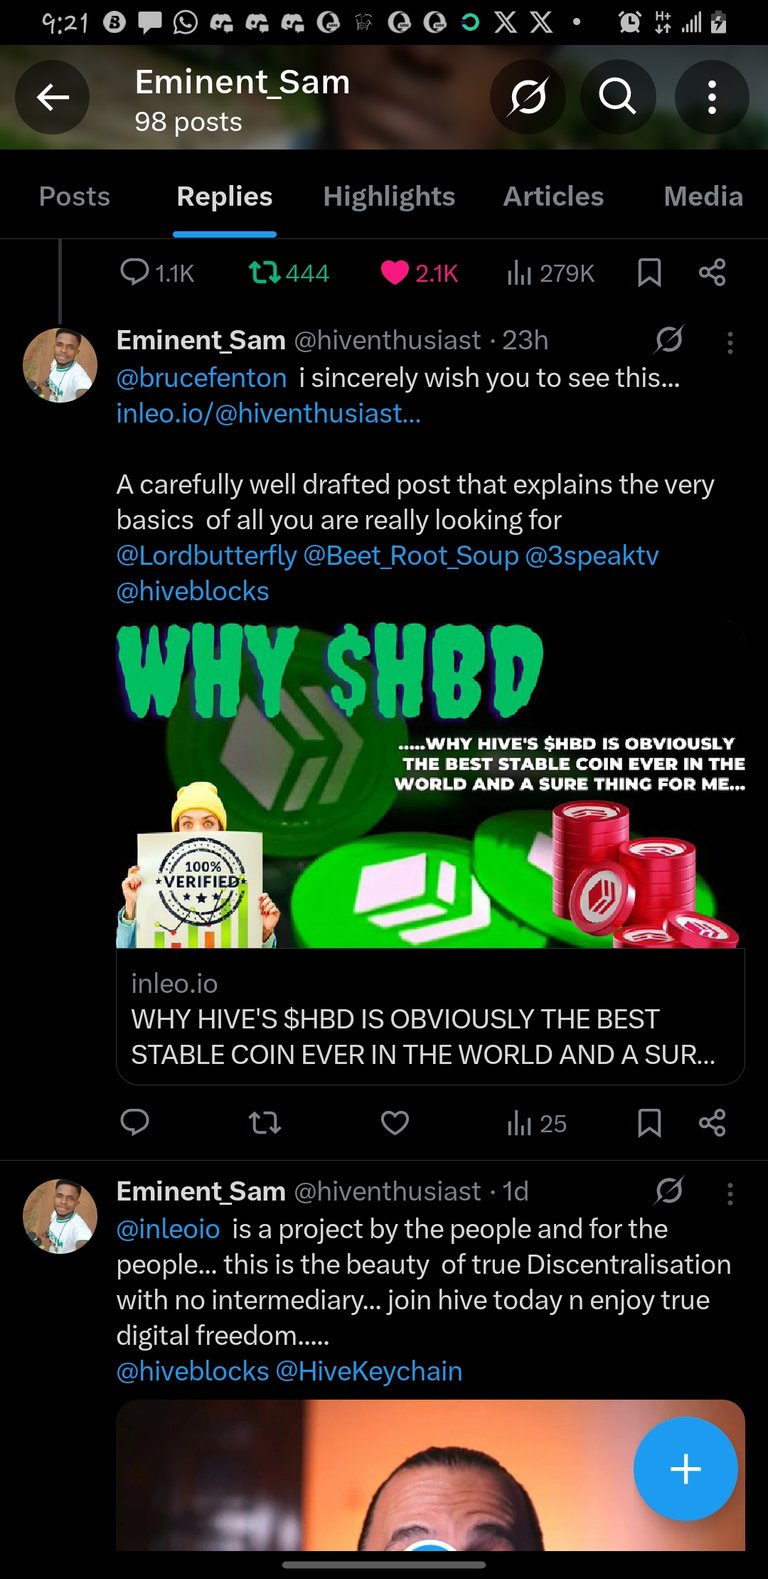Open the WHY $HBD link preview image
Image resolution: width=768 pixels, height=1579 pixels.
(x=430, y=784)
